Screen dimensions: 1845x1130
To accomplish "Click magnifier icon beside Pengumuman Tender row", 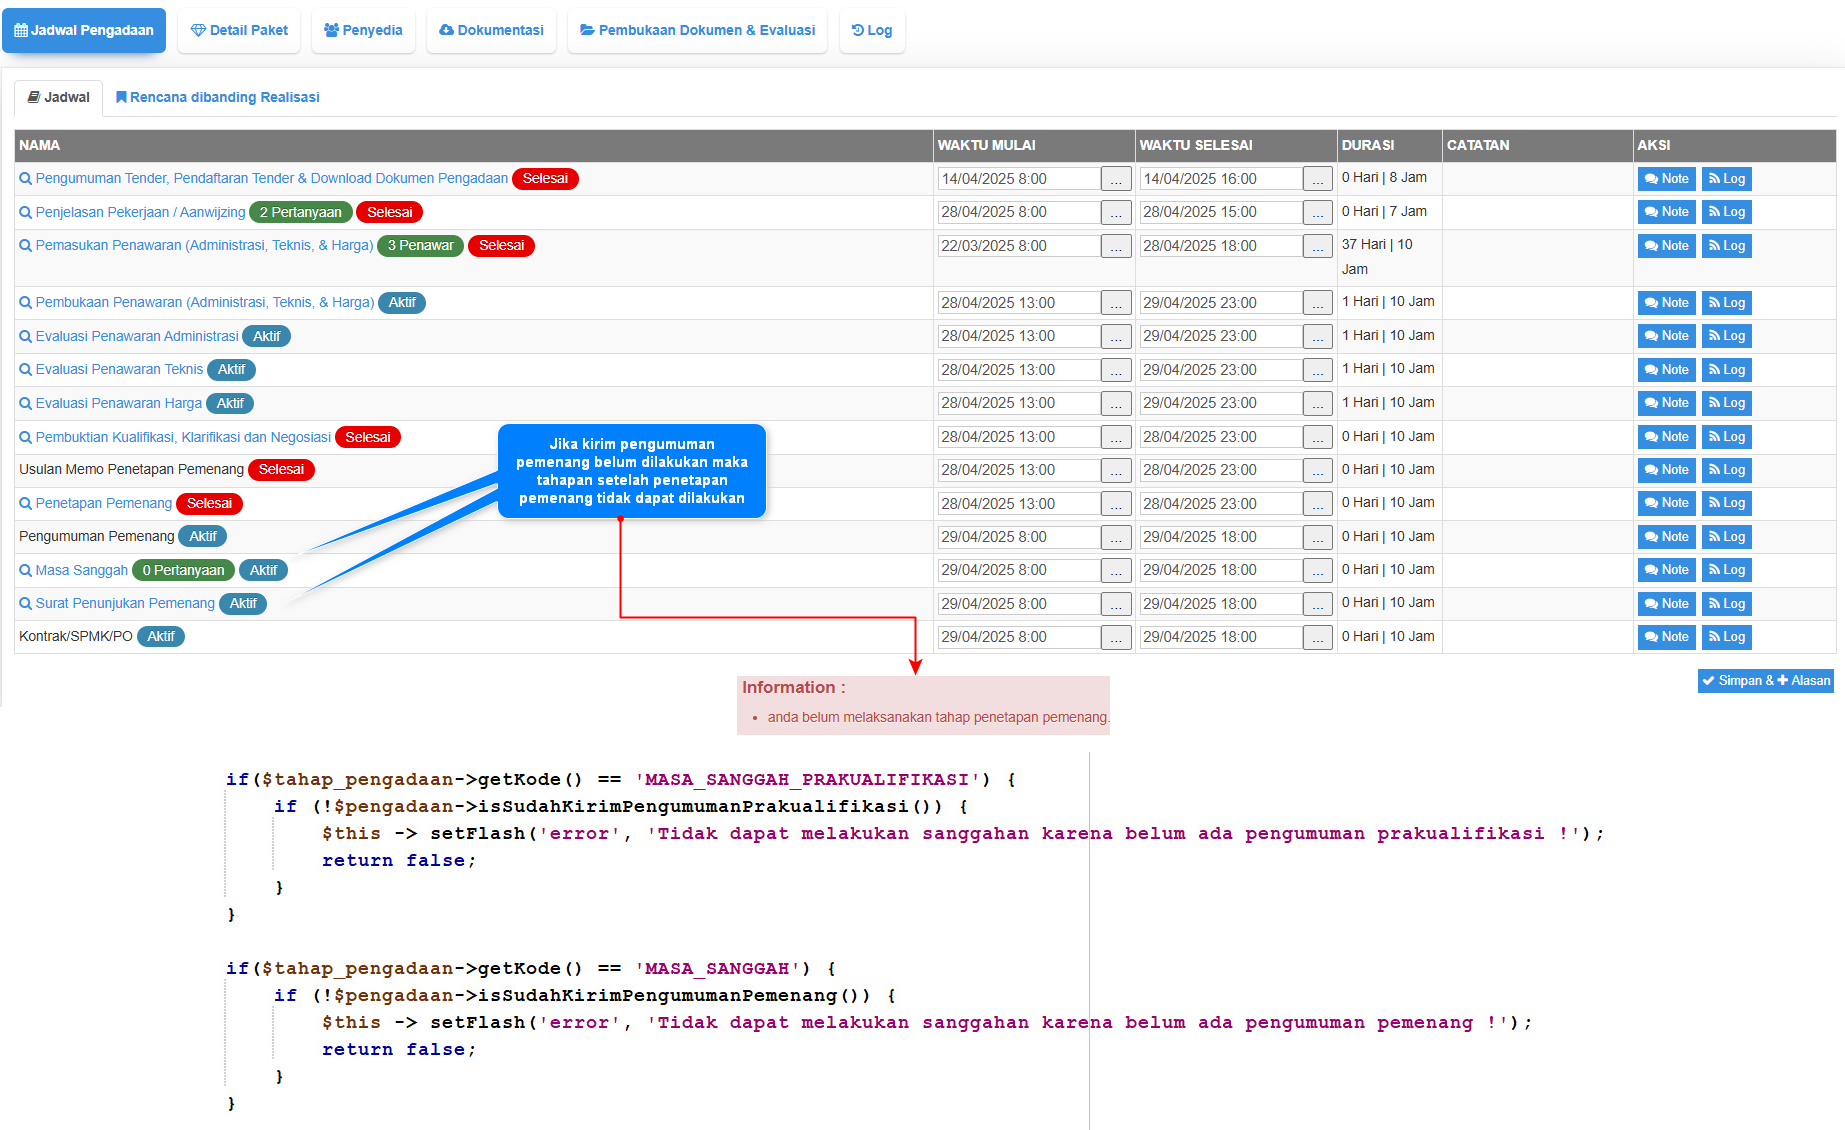I will 26,179.
